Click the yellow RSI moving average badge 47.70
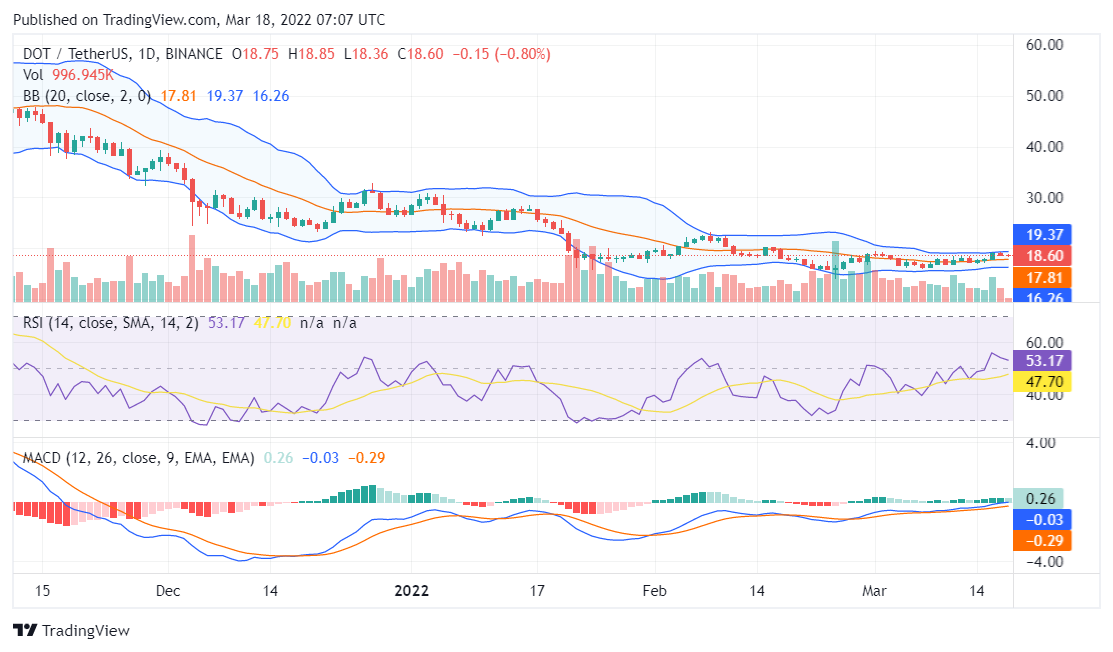Image resolution: width=1113 pixels, height=652 pixels. [1045, 381]
